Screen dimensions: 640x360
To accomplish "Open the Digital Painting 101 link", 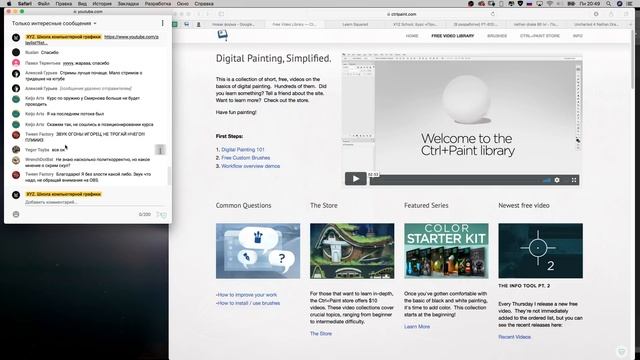I will (x=243, y=150).
